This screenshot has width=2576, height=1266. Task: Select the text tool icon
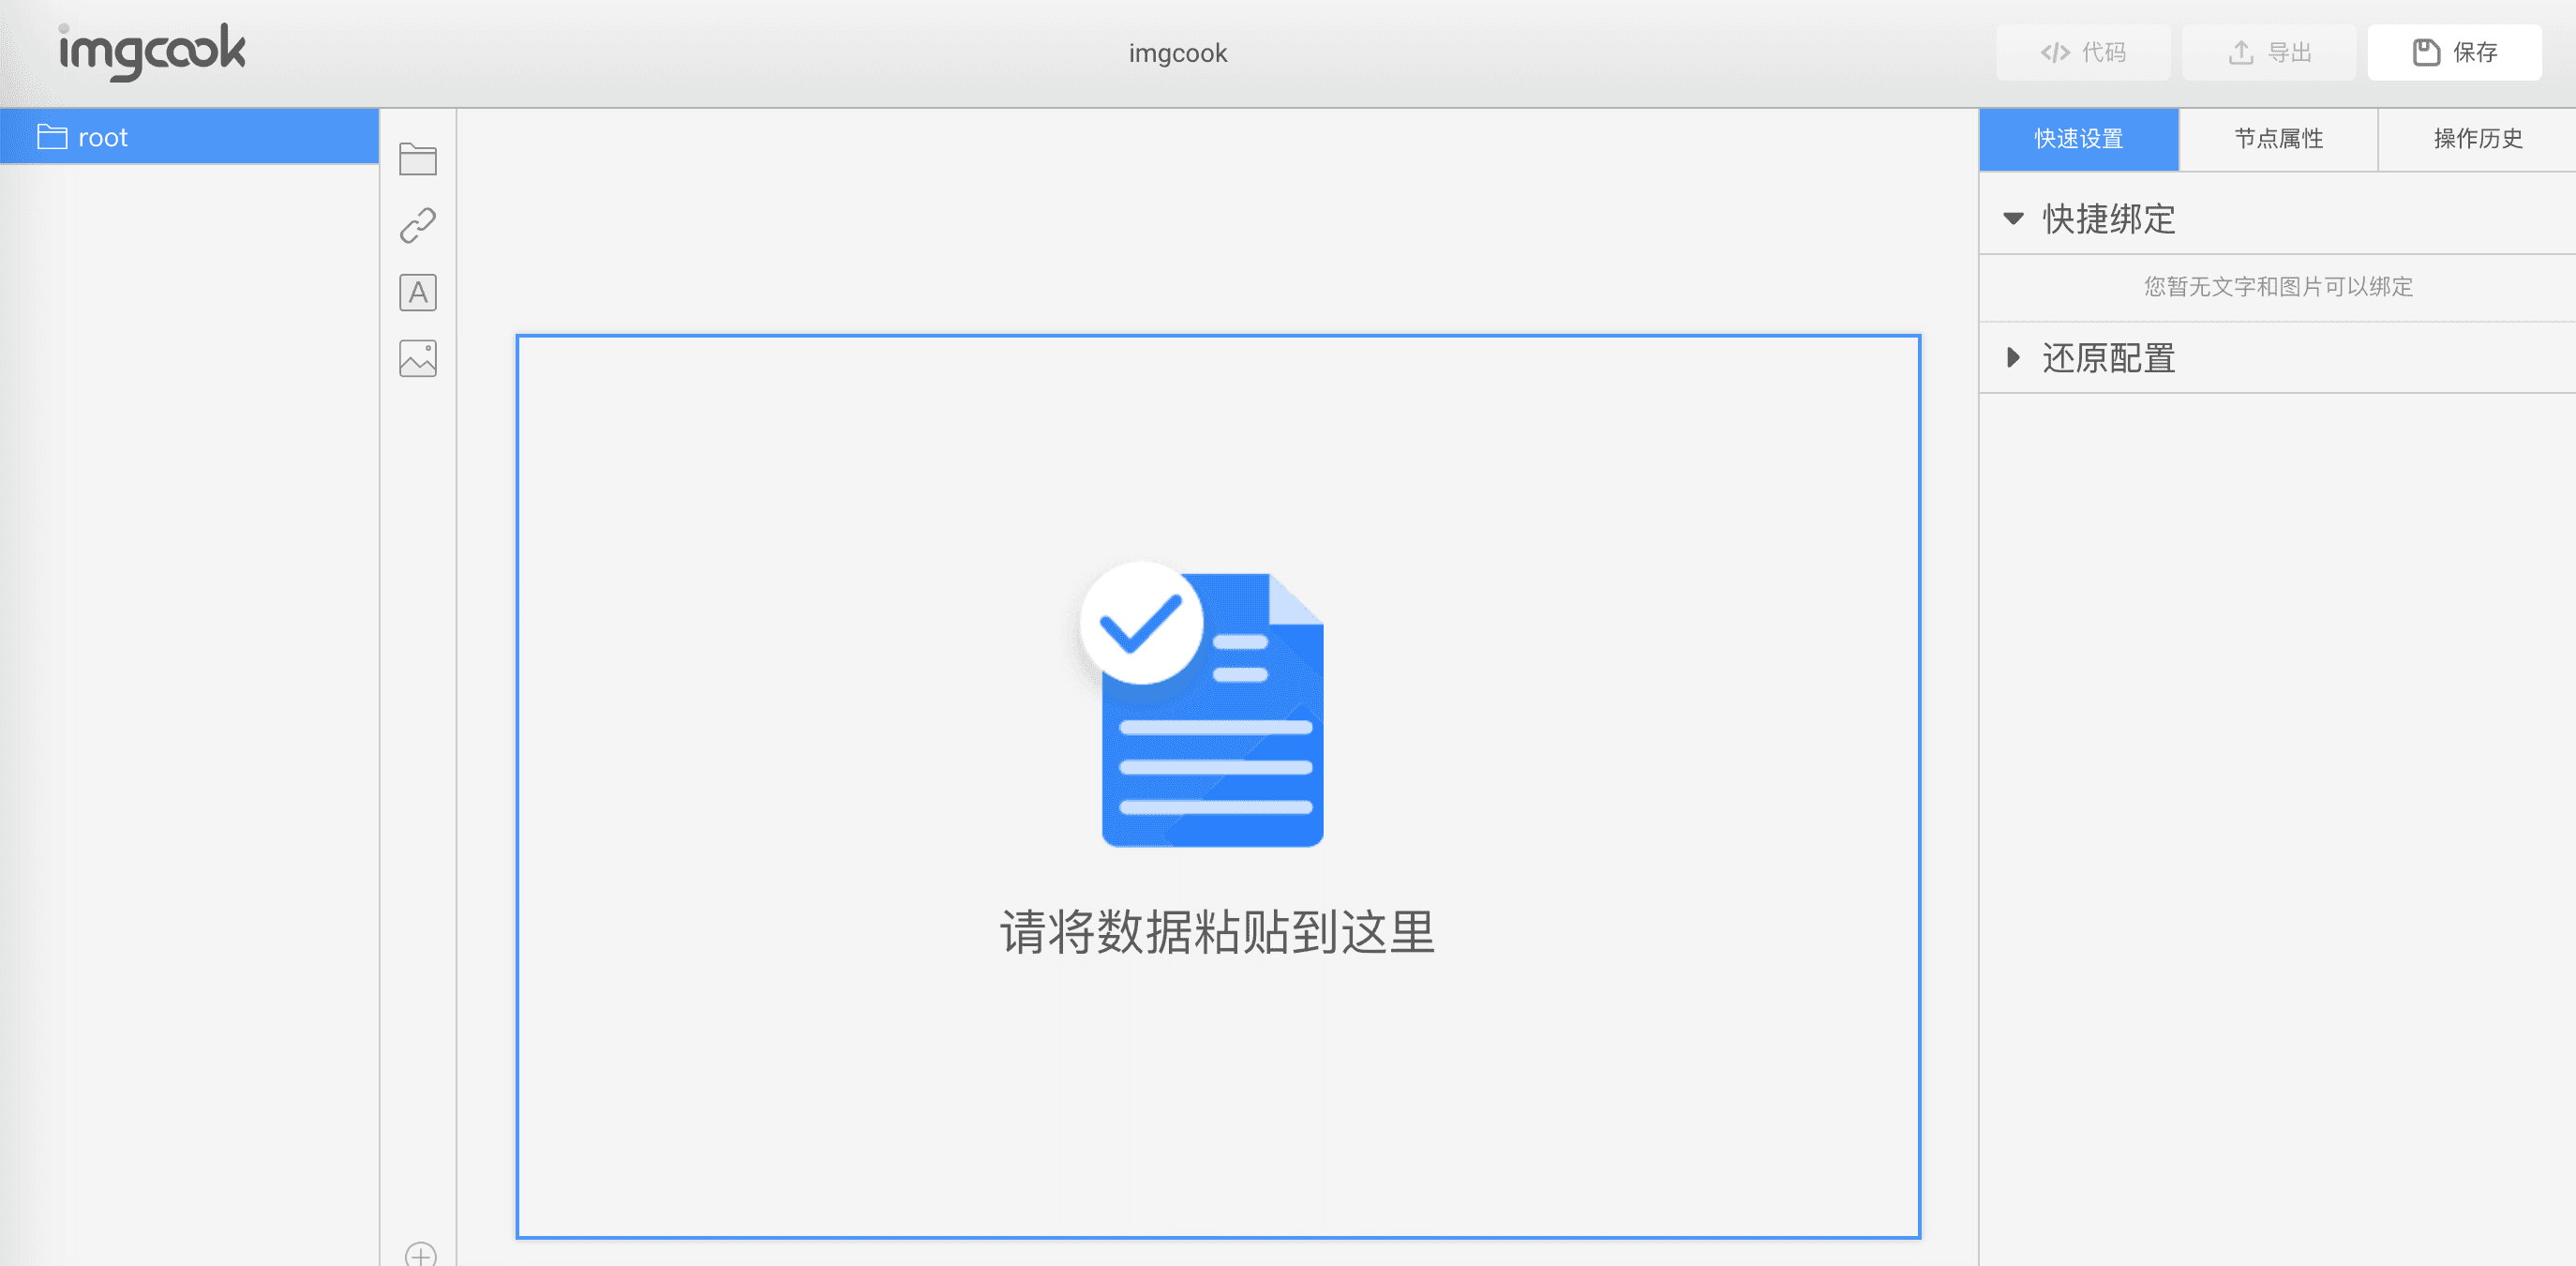[x=417, y=292]
